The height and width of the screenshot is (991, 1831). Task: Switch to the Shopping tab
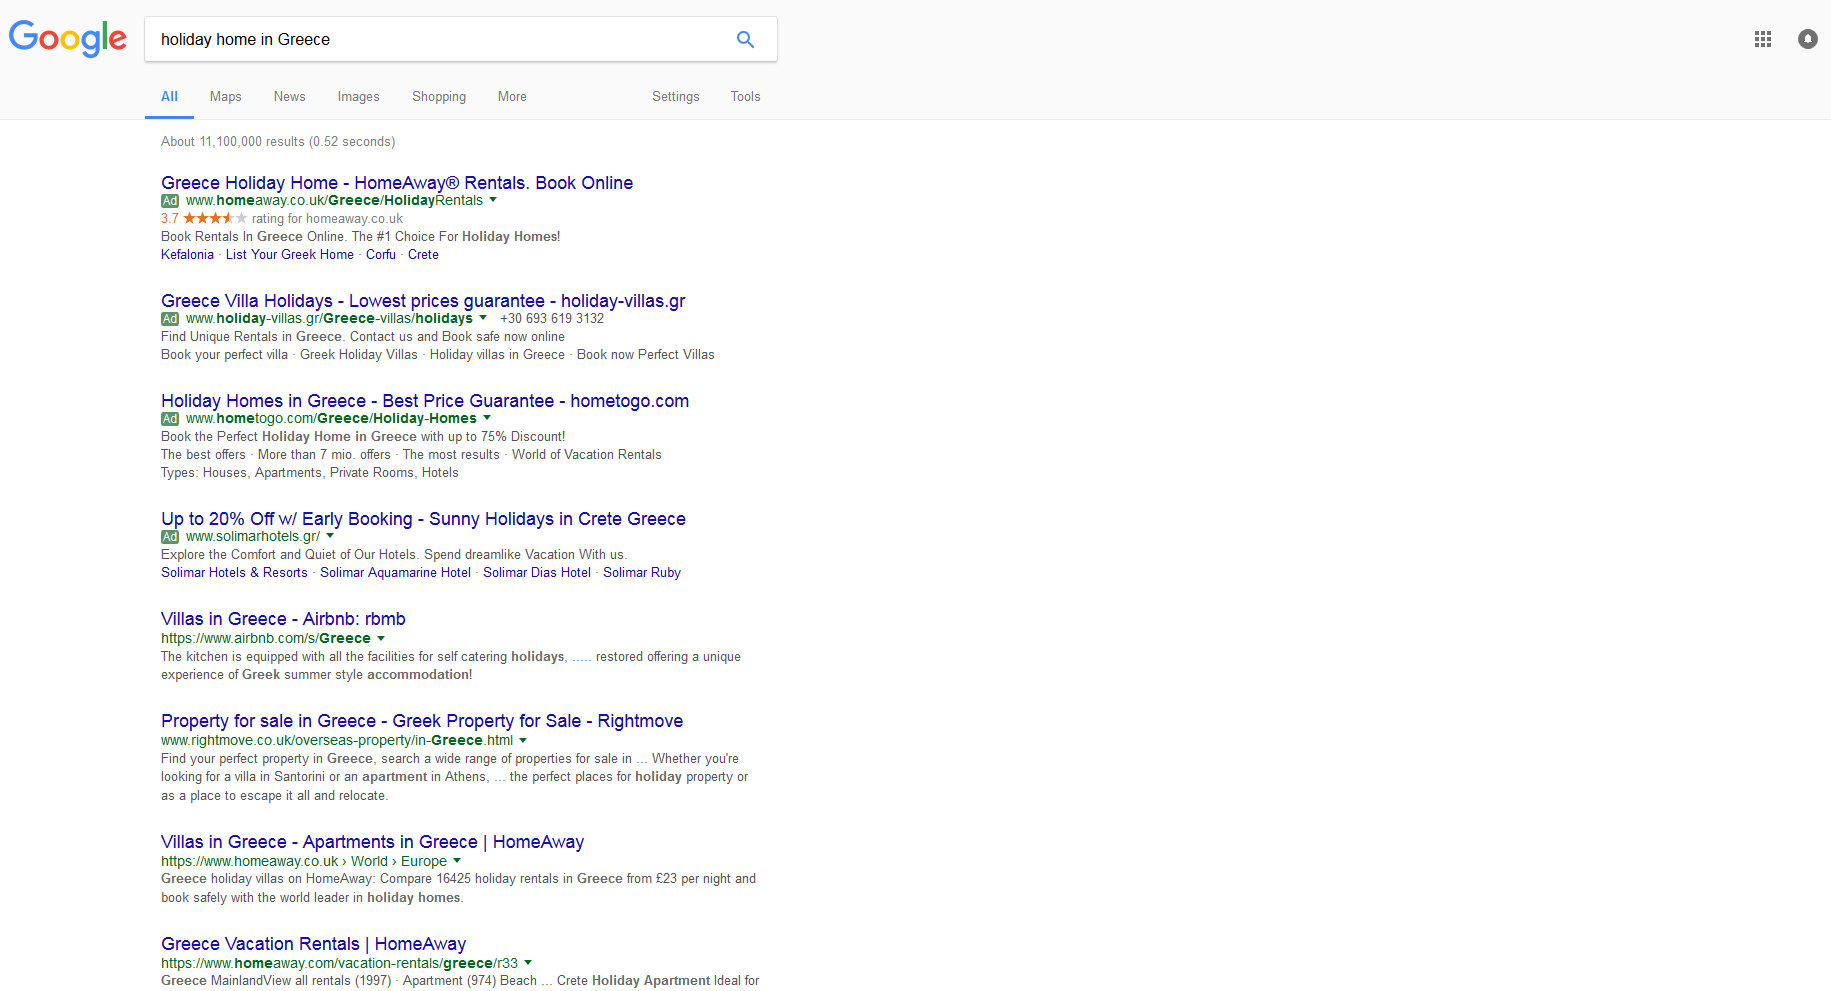(439, 97)
